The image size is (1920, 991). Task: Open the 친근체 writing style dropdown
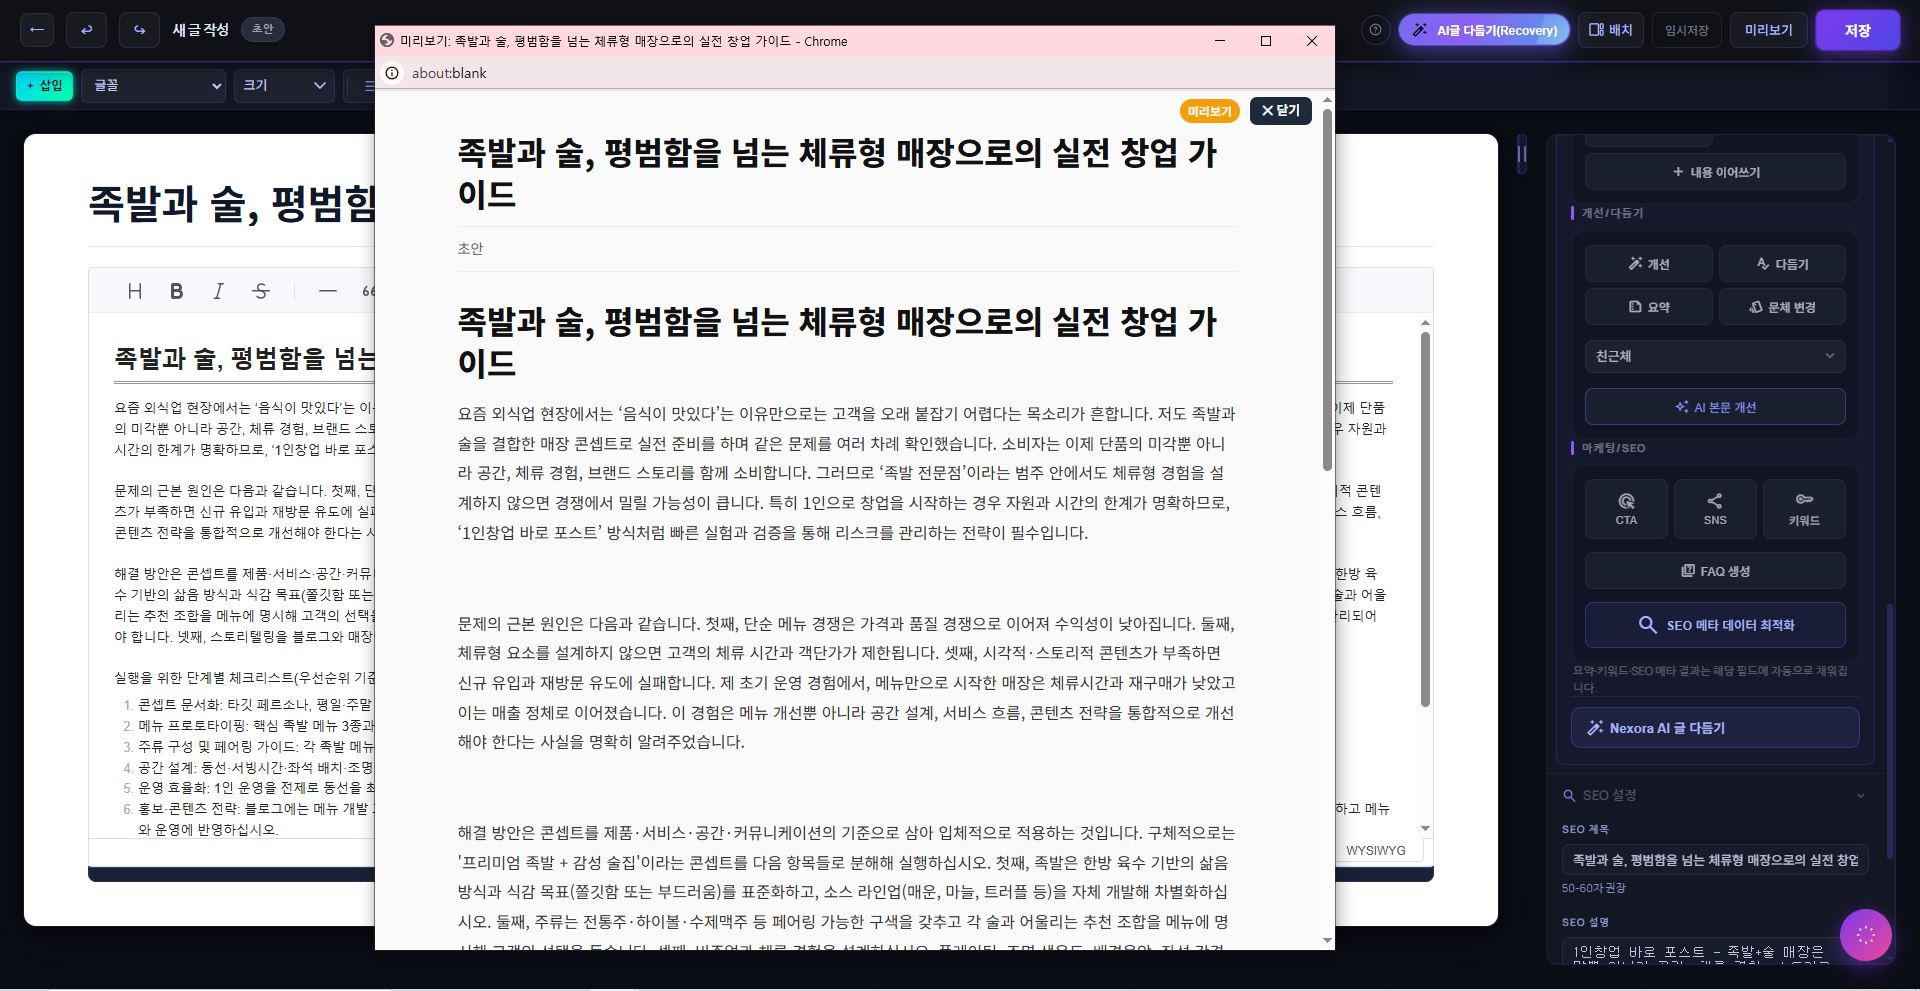coord(1714,356)
